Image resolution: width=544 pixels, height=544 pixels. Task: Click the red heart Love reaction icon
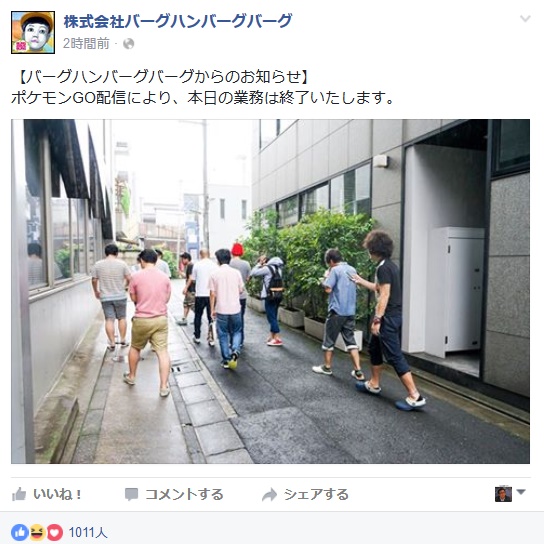point(55,532)
